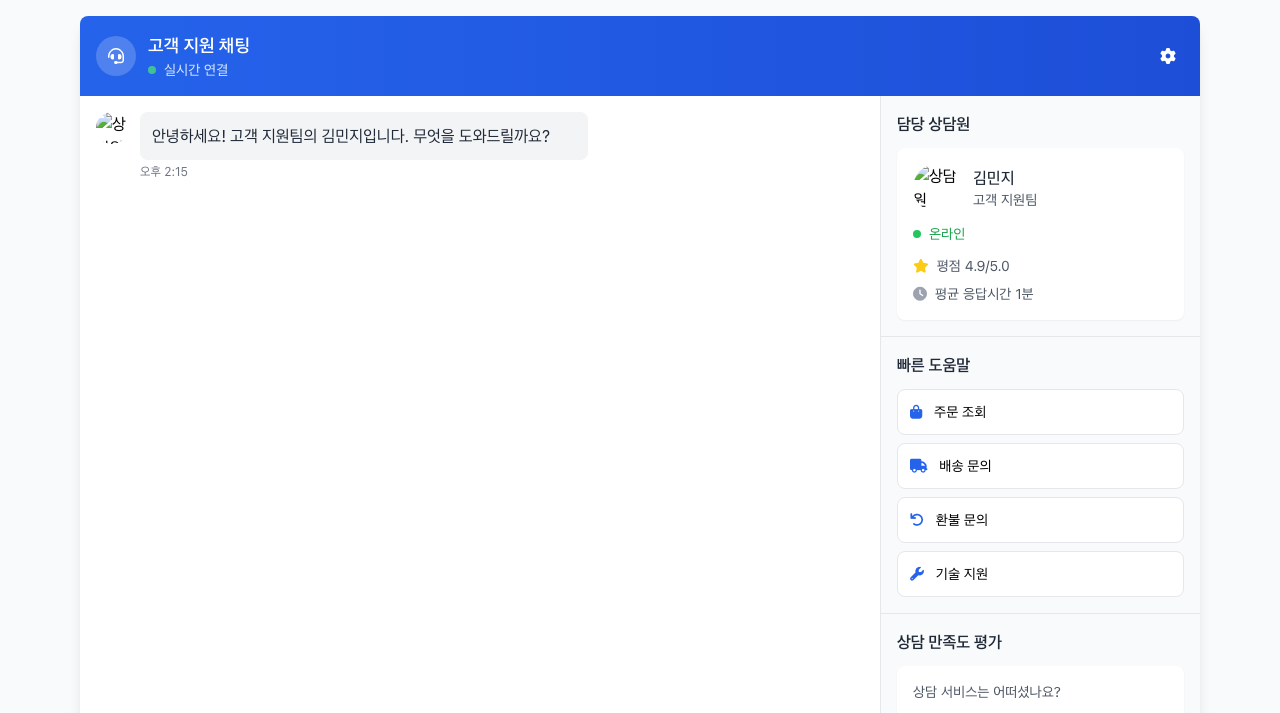
Task: Click the 온라인 status text
Action: [947, 234]
